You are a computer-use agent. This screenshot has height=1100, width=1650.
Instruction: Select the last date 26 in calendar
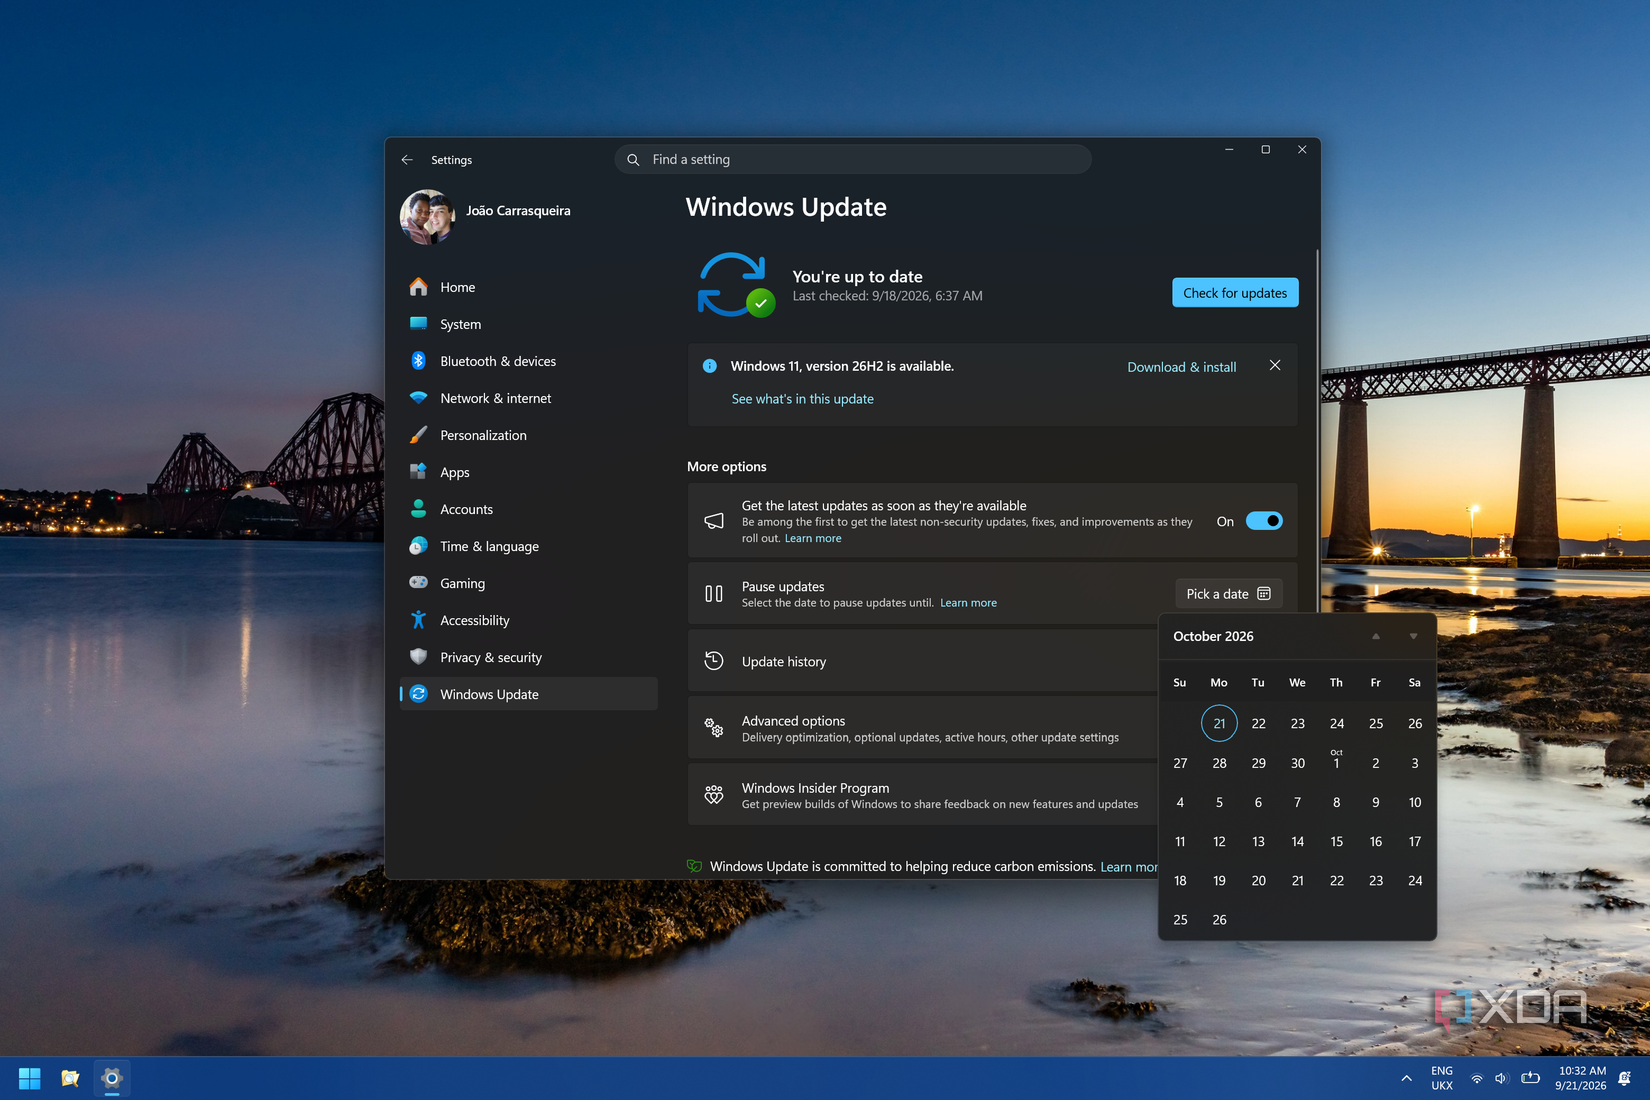pos(1219,920)
